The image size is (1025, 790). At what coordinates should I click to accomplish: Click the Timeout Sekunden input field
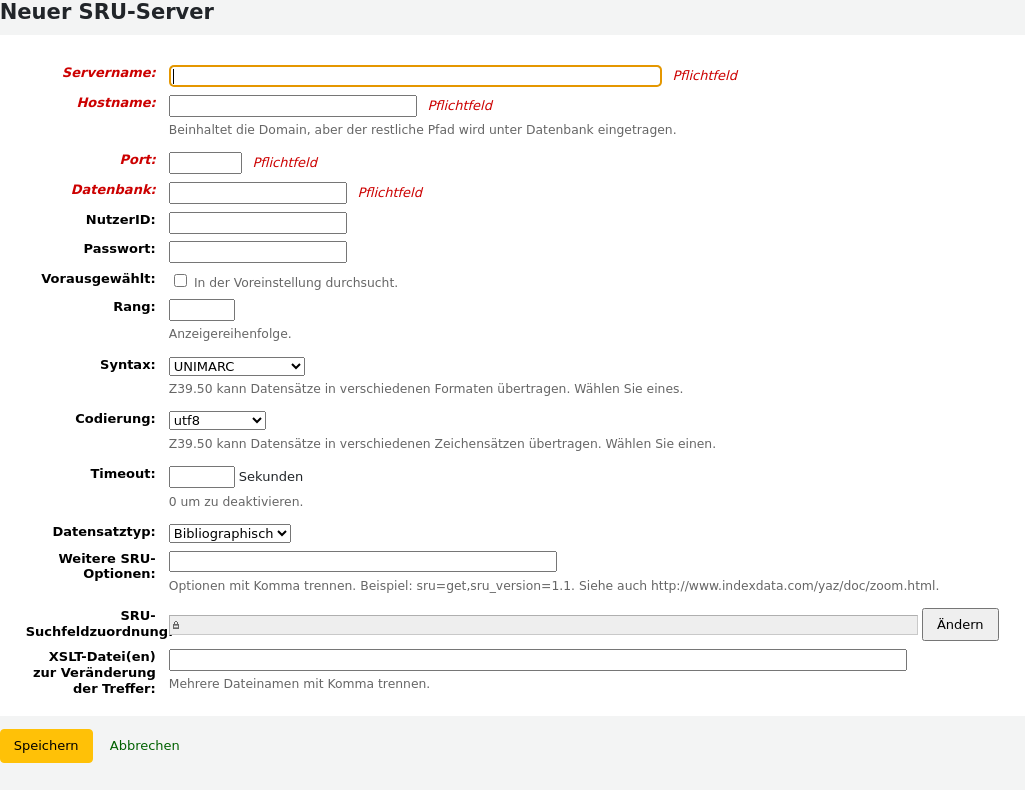tap(201, 476)
